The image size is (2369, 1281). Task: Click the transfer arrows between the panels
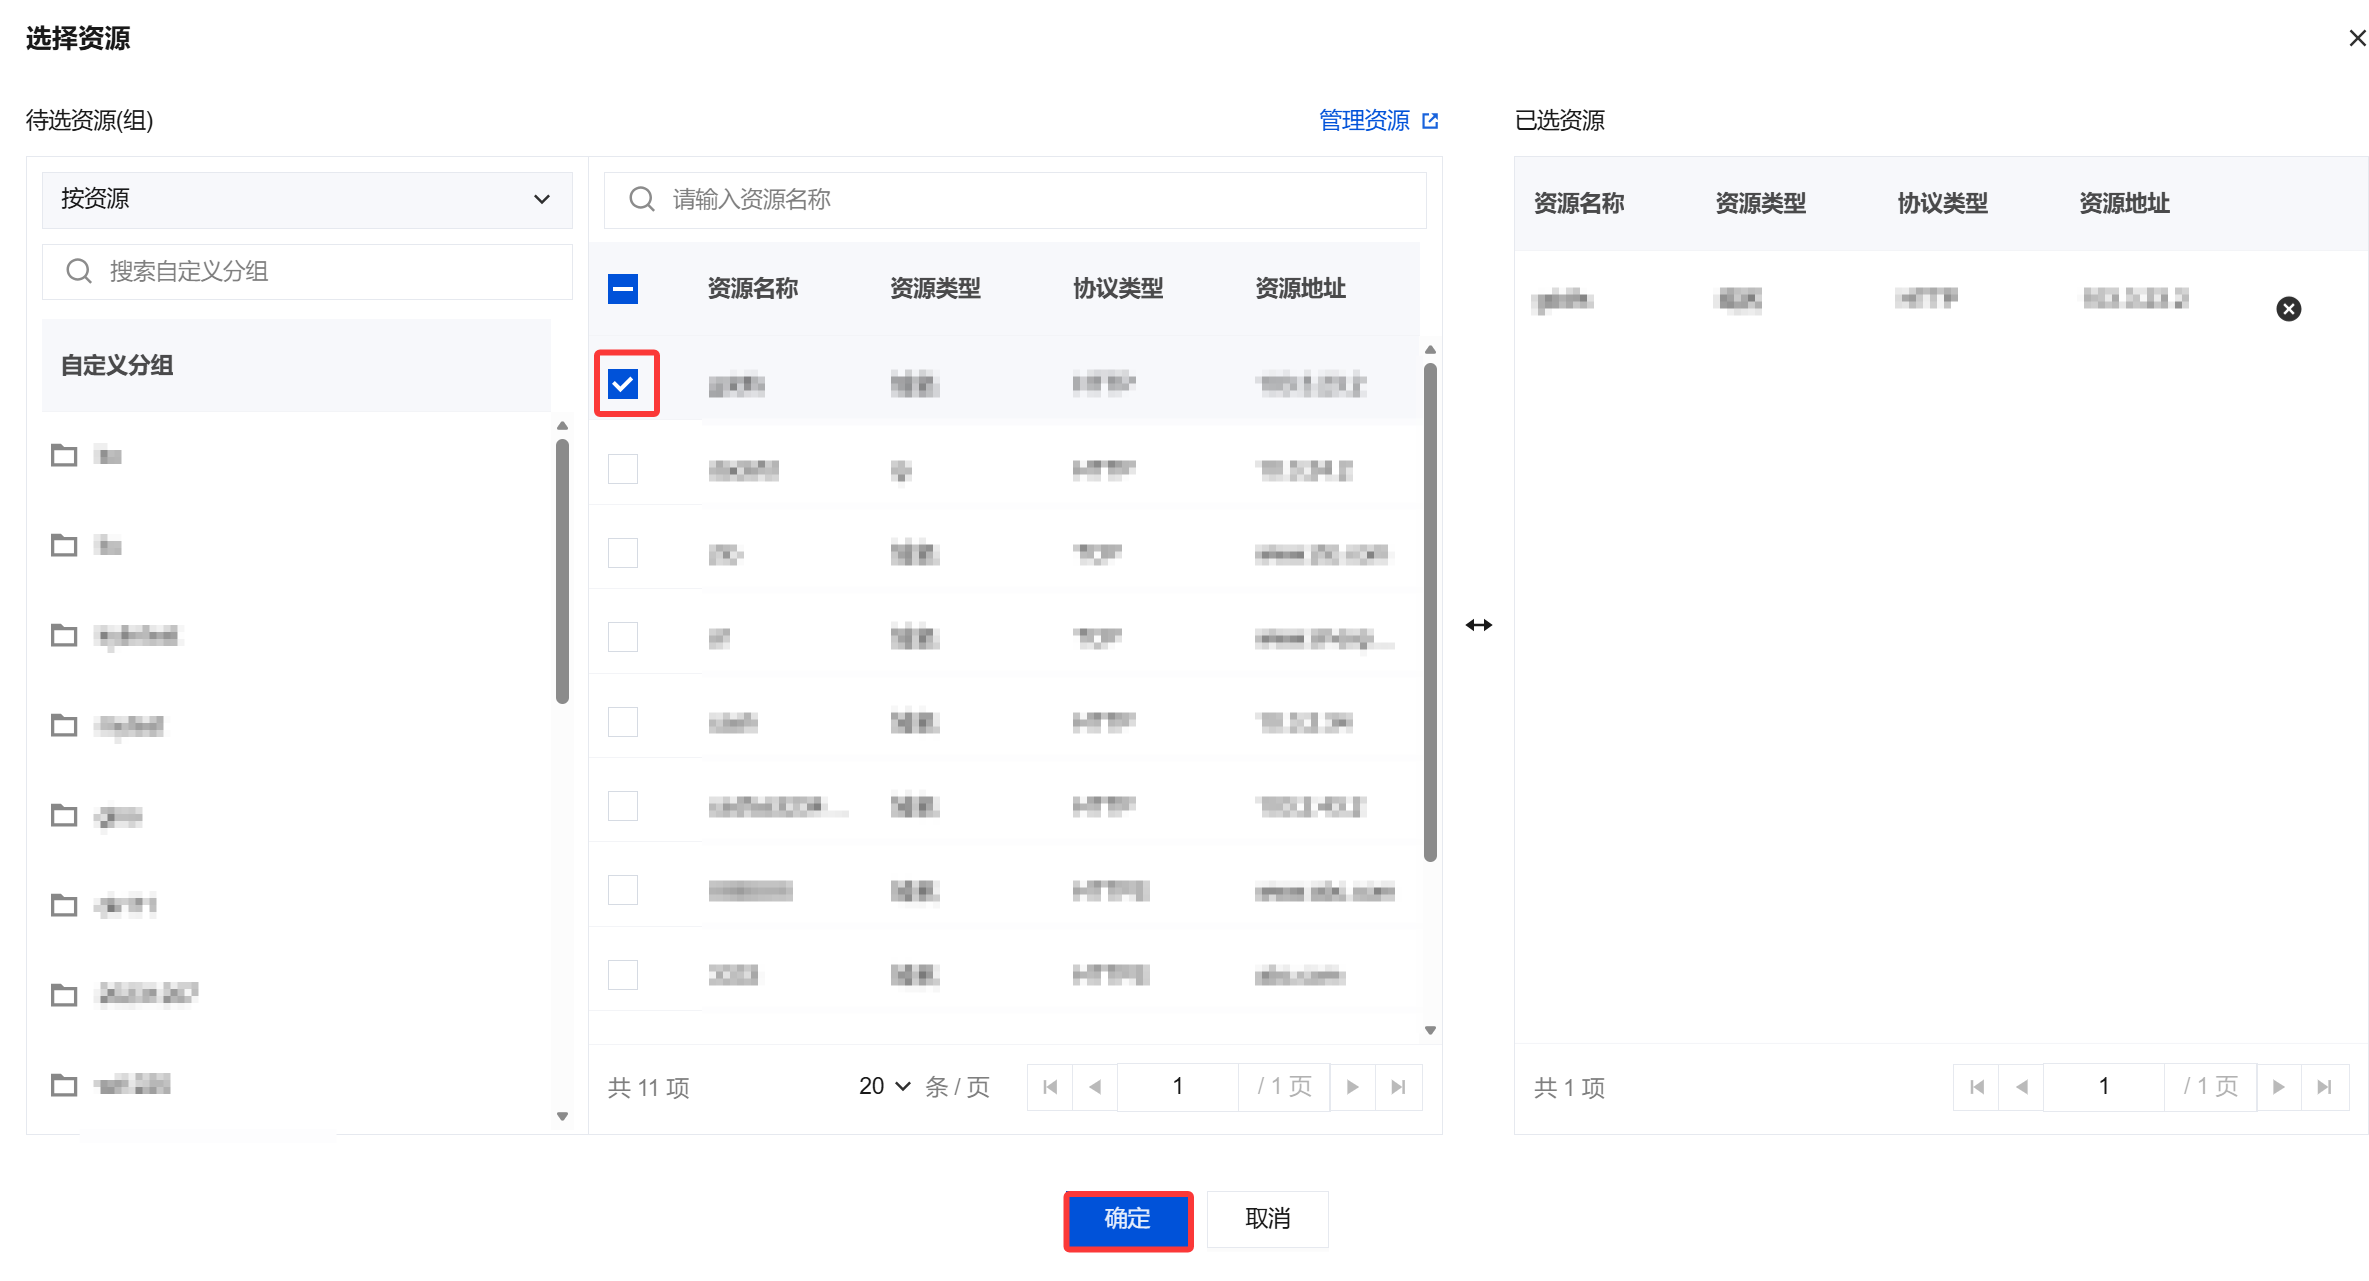pyautogui.click(x=1478, y=625)
